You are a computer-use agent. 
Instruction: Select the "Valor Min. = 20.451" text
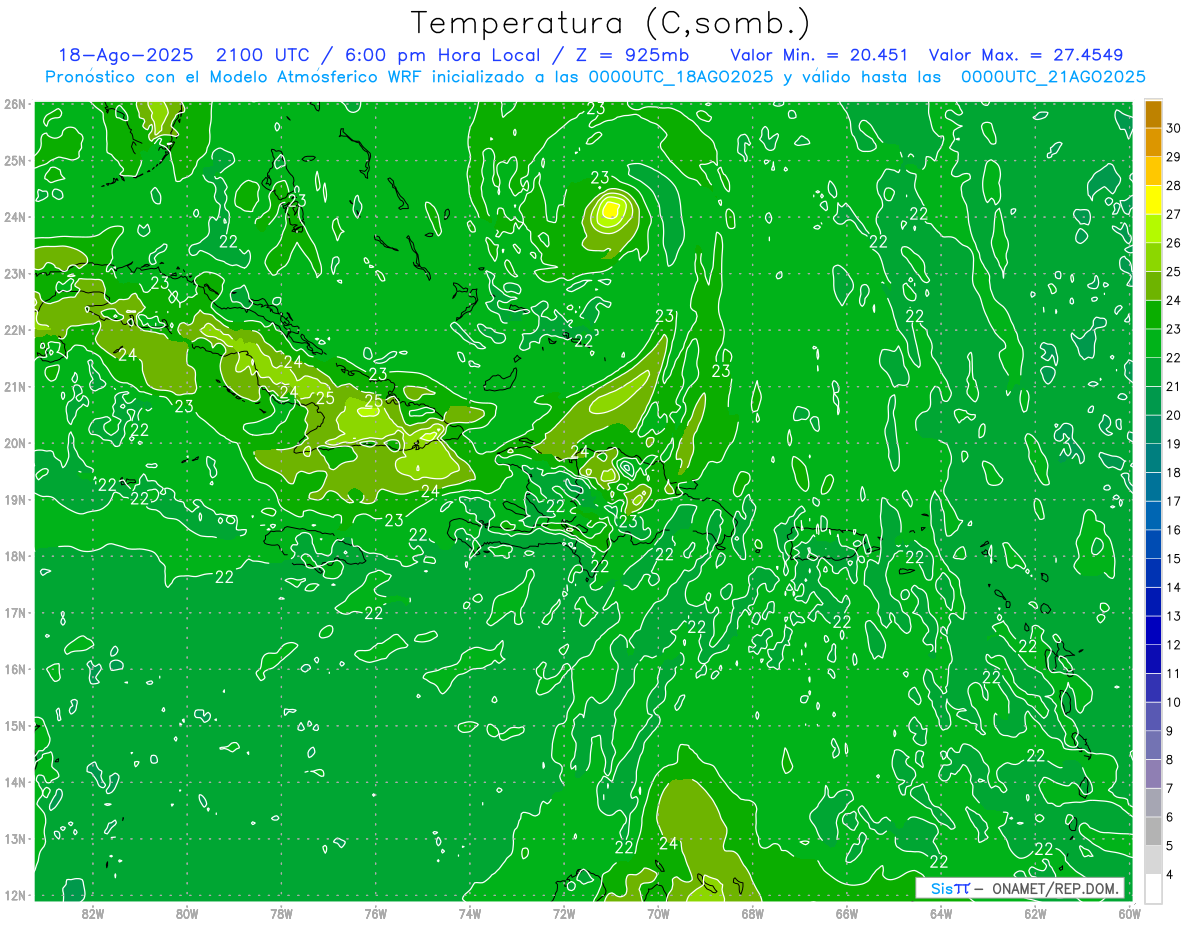coord(820,55)
